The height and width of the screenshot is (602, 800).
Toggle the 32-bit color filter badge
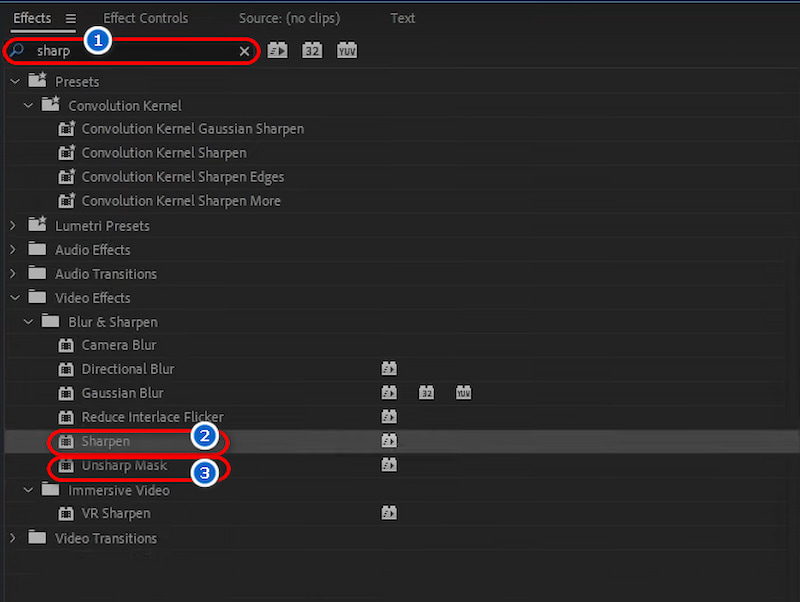(312, 50)
